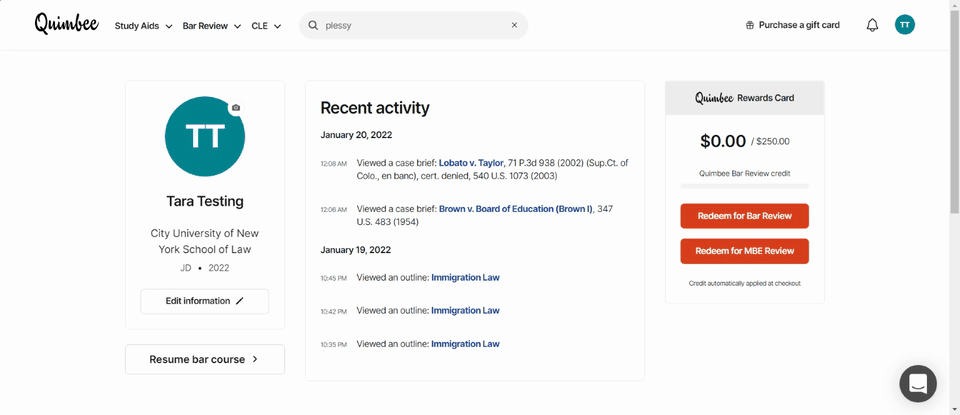Click Resume bar course button

204,359
